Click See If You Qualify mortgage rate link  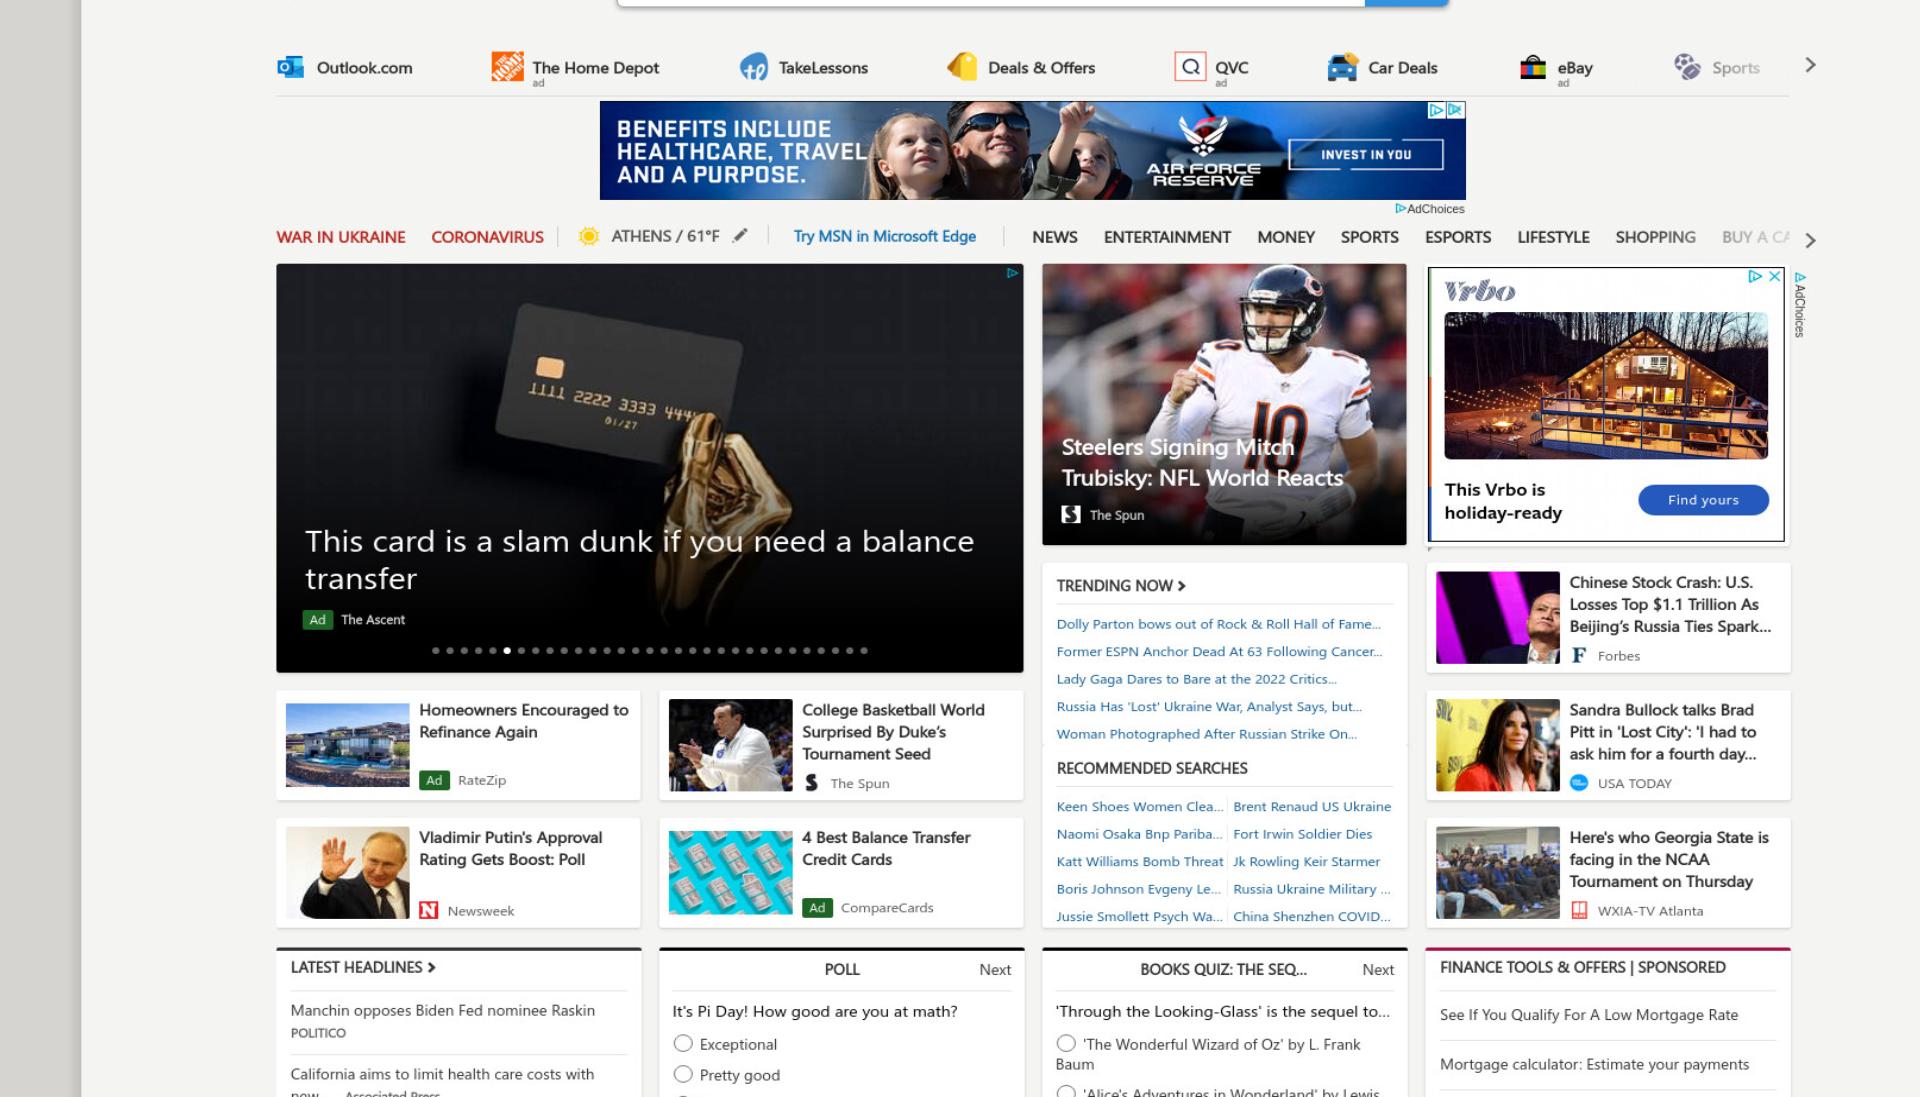coord(1589,1014)
